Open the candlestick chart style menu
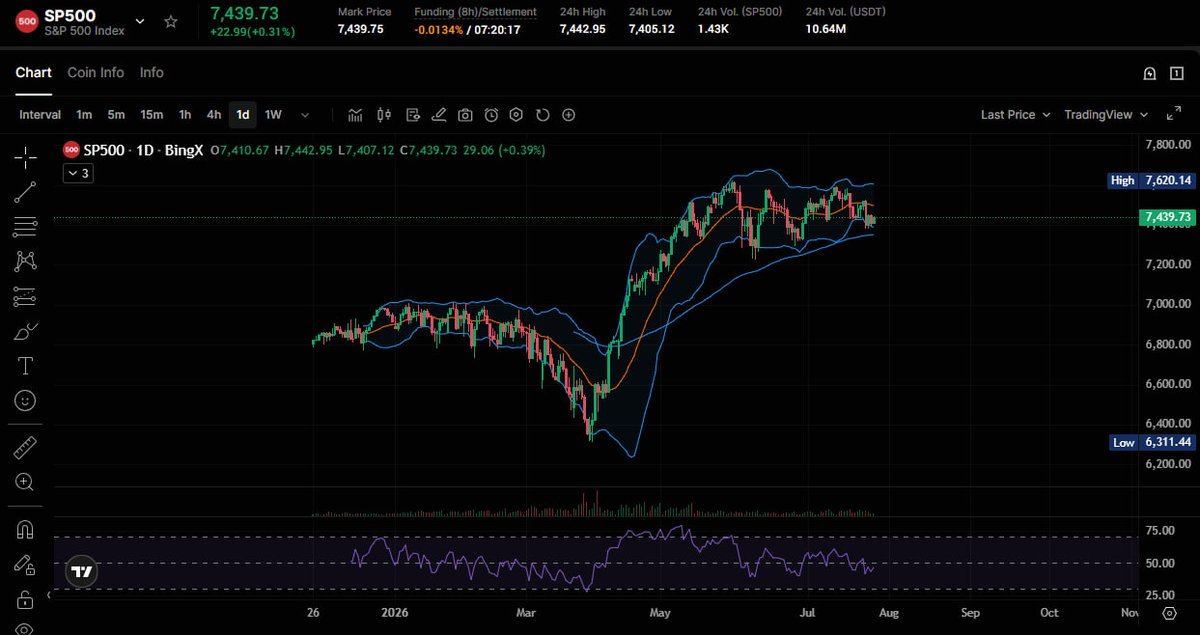Image resolution: width=1200 pixels, height=635 pixels. [384, 115]
